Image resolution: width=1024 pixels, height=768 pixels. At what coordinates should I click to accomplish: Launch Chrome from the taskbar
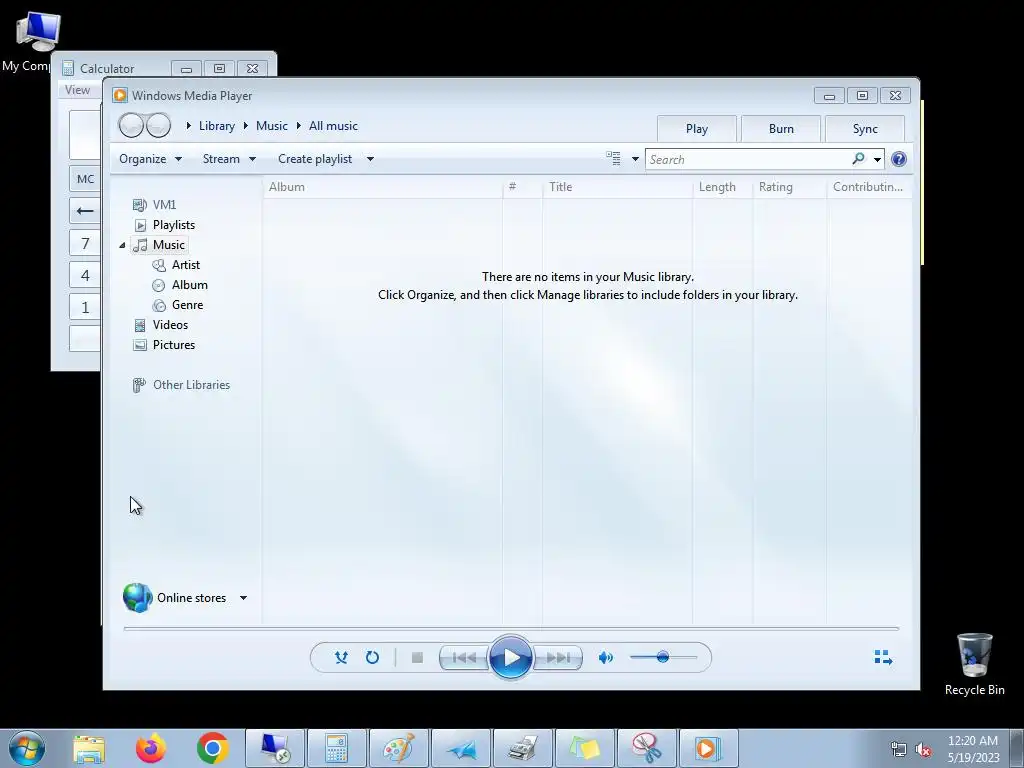point(212,748)
